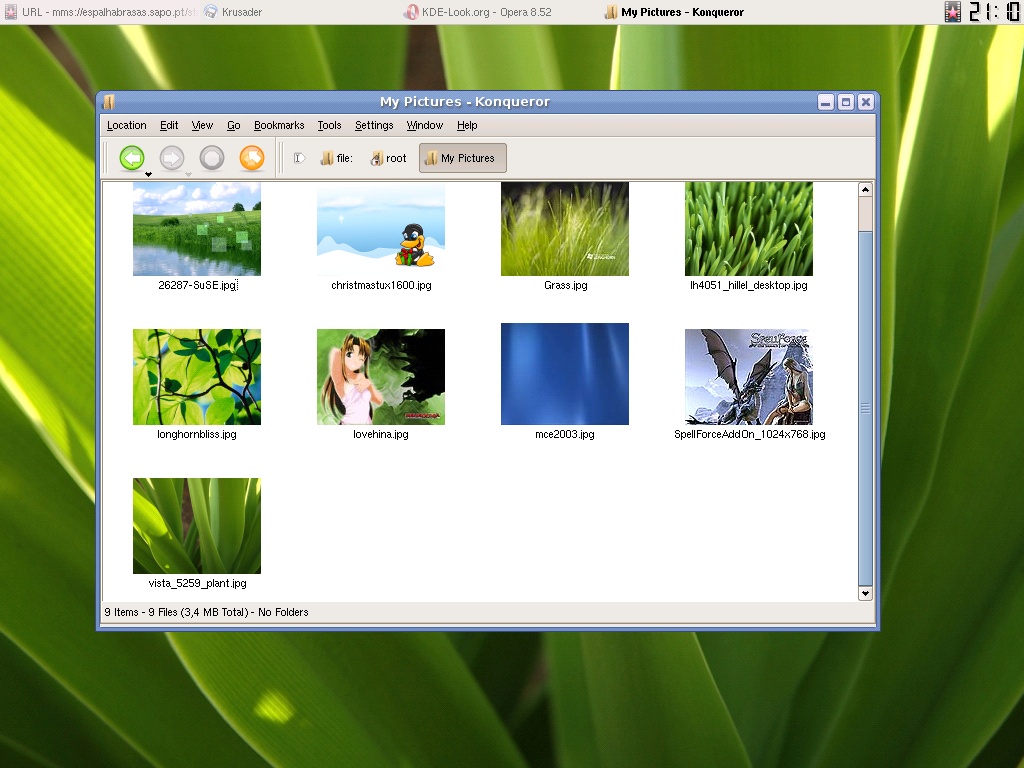Switch to the mms URL taskbar entry
Screen dimensions: 1024x768
101,12
